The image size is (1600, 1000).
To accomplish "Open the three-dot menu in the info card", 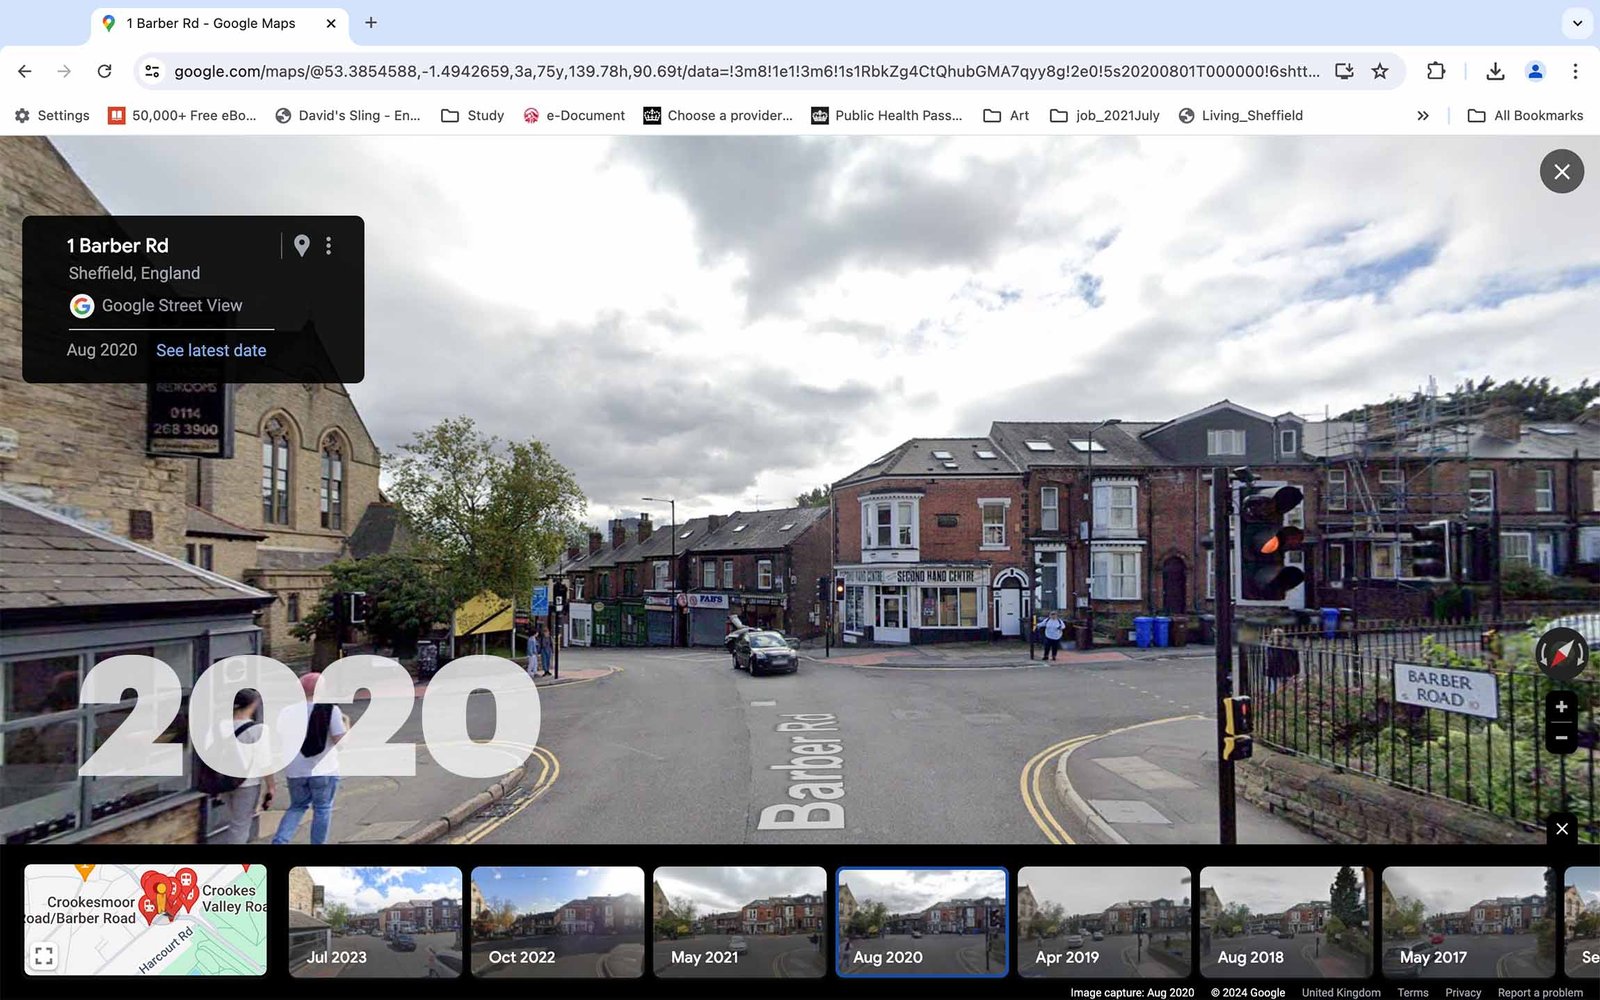I will point(328,245).
